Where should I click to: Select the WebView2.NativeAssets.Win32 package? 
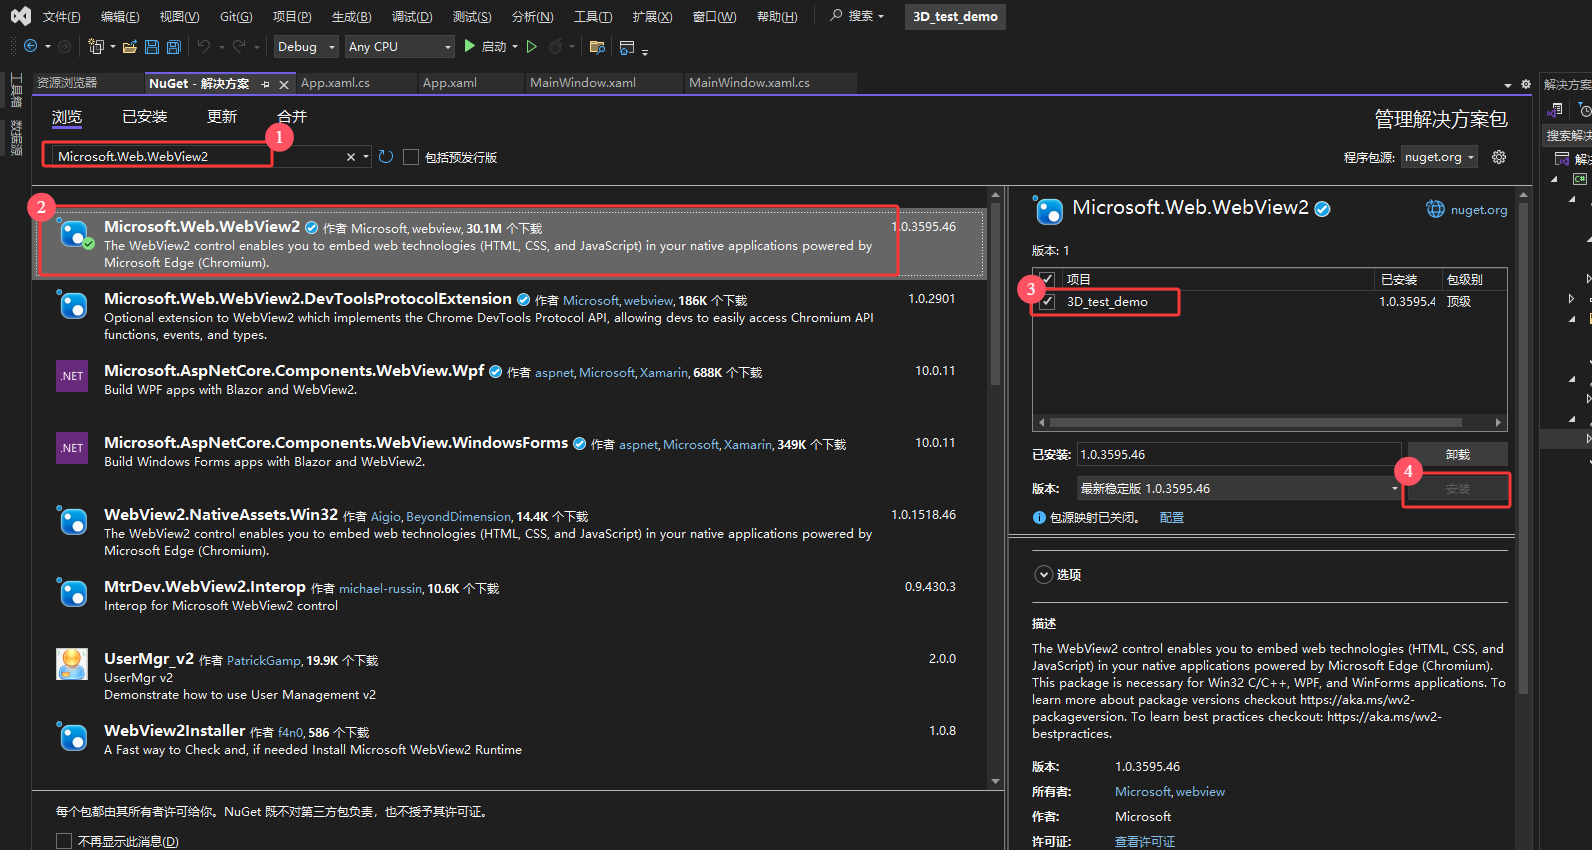tap(510, 532)
